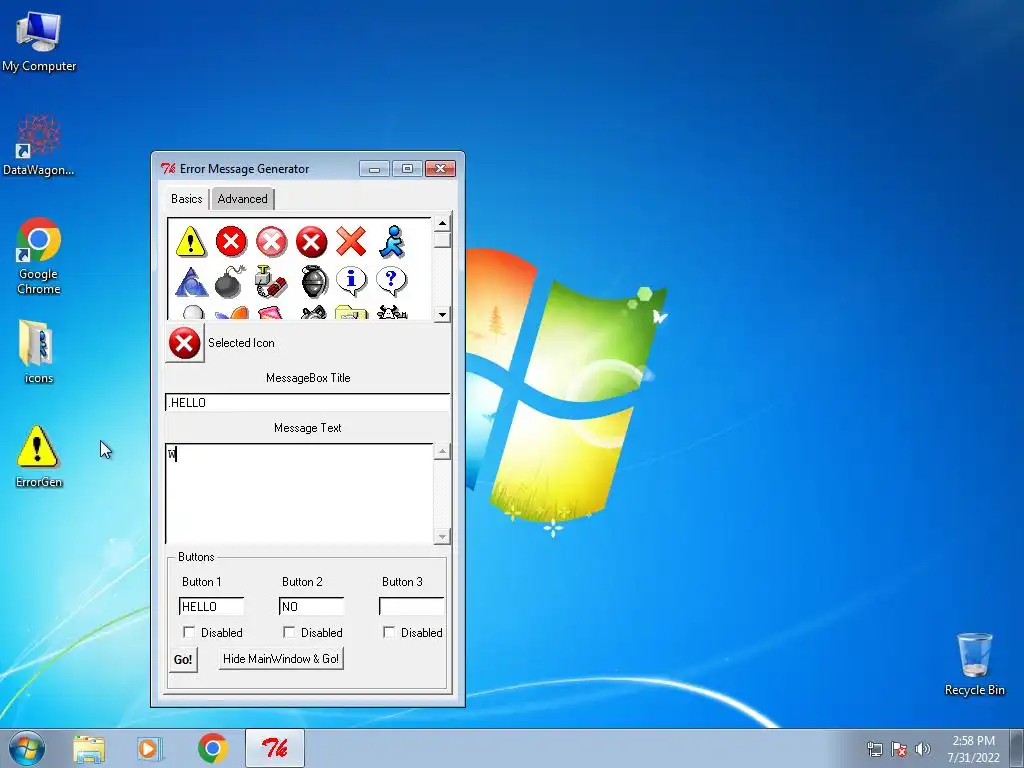Open the volume speaker tray icon
The width and height of the screenshot is (1024, 768).
click(923, 749)
